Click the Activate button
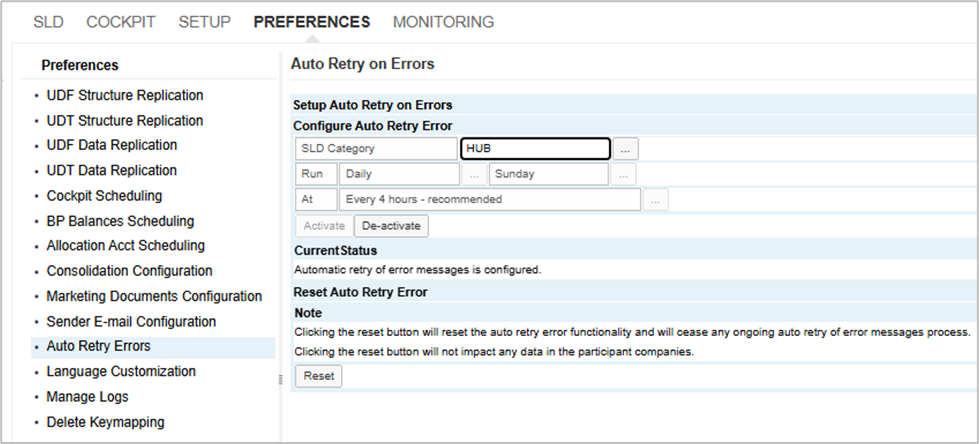The image size is (979, 444). [324, 226]
